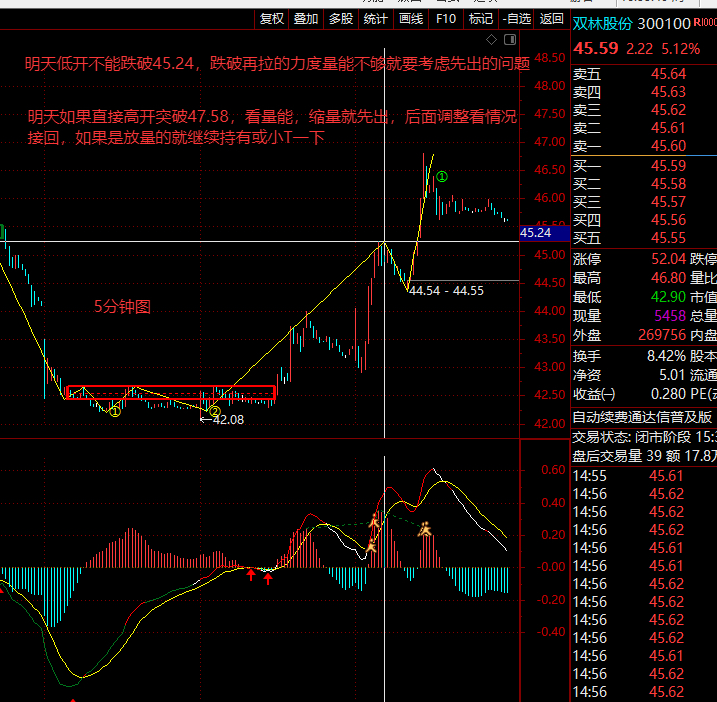Viewport: 717px width, 702px height.
Task: Click the 卖一 price 45.60
Action: tap(669, 146)
